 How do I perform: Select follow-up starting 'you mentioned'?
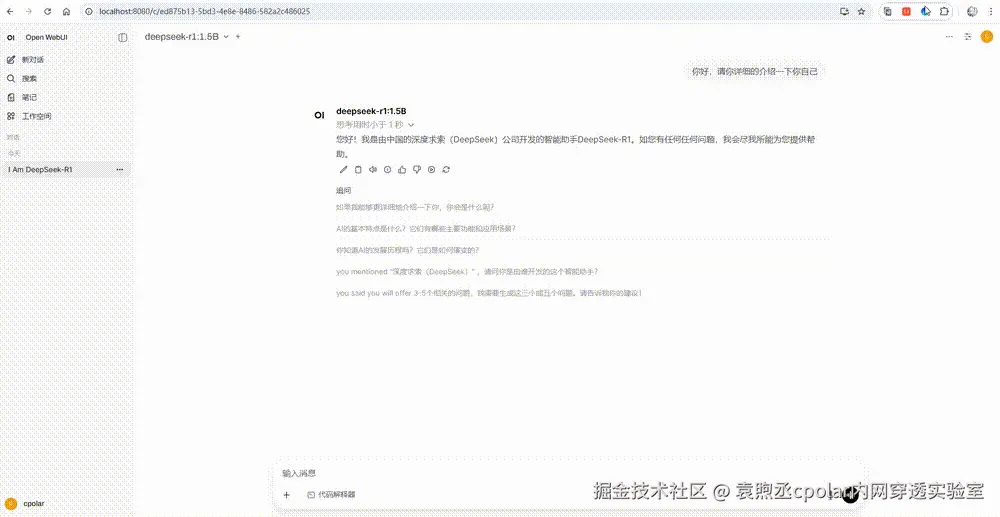pos(467,272)
